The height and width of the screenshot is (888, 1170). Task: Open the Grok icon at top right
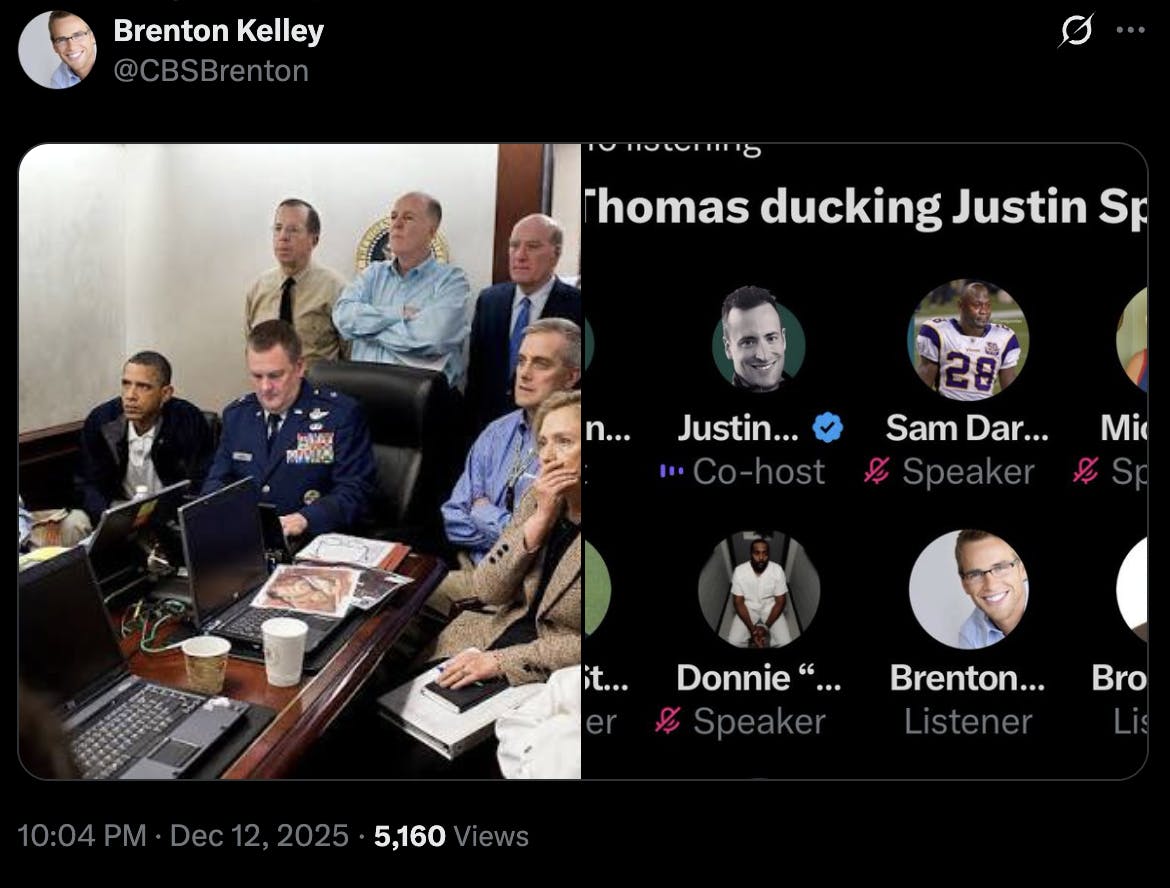point(1076,31)
